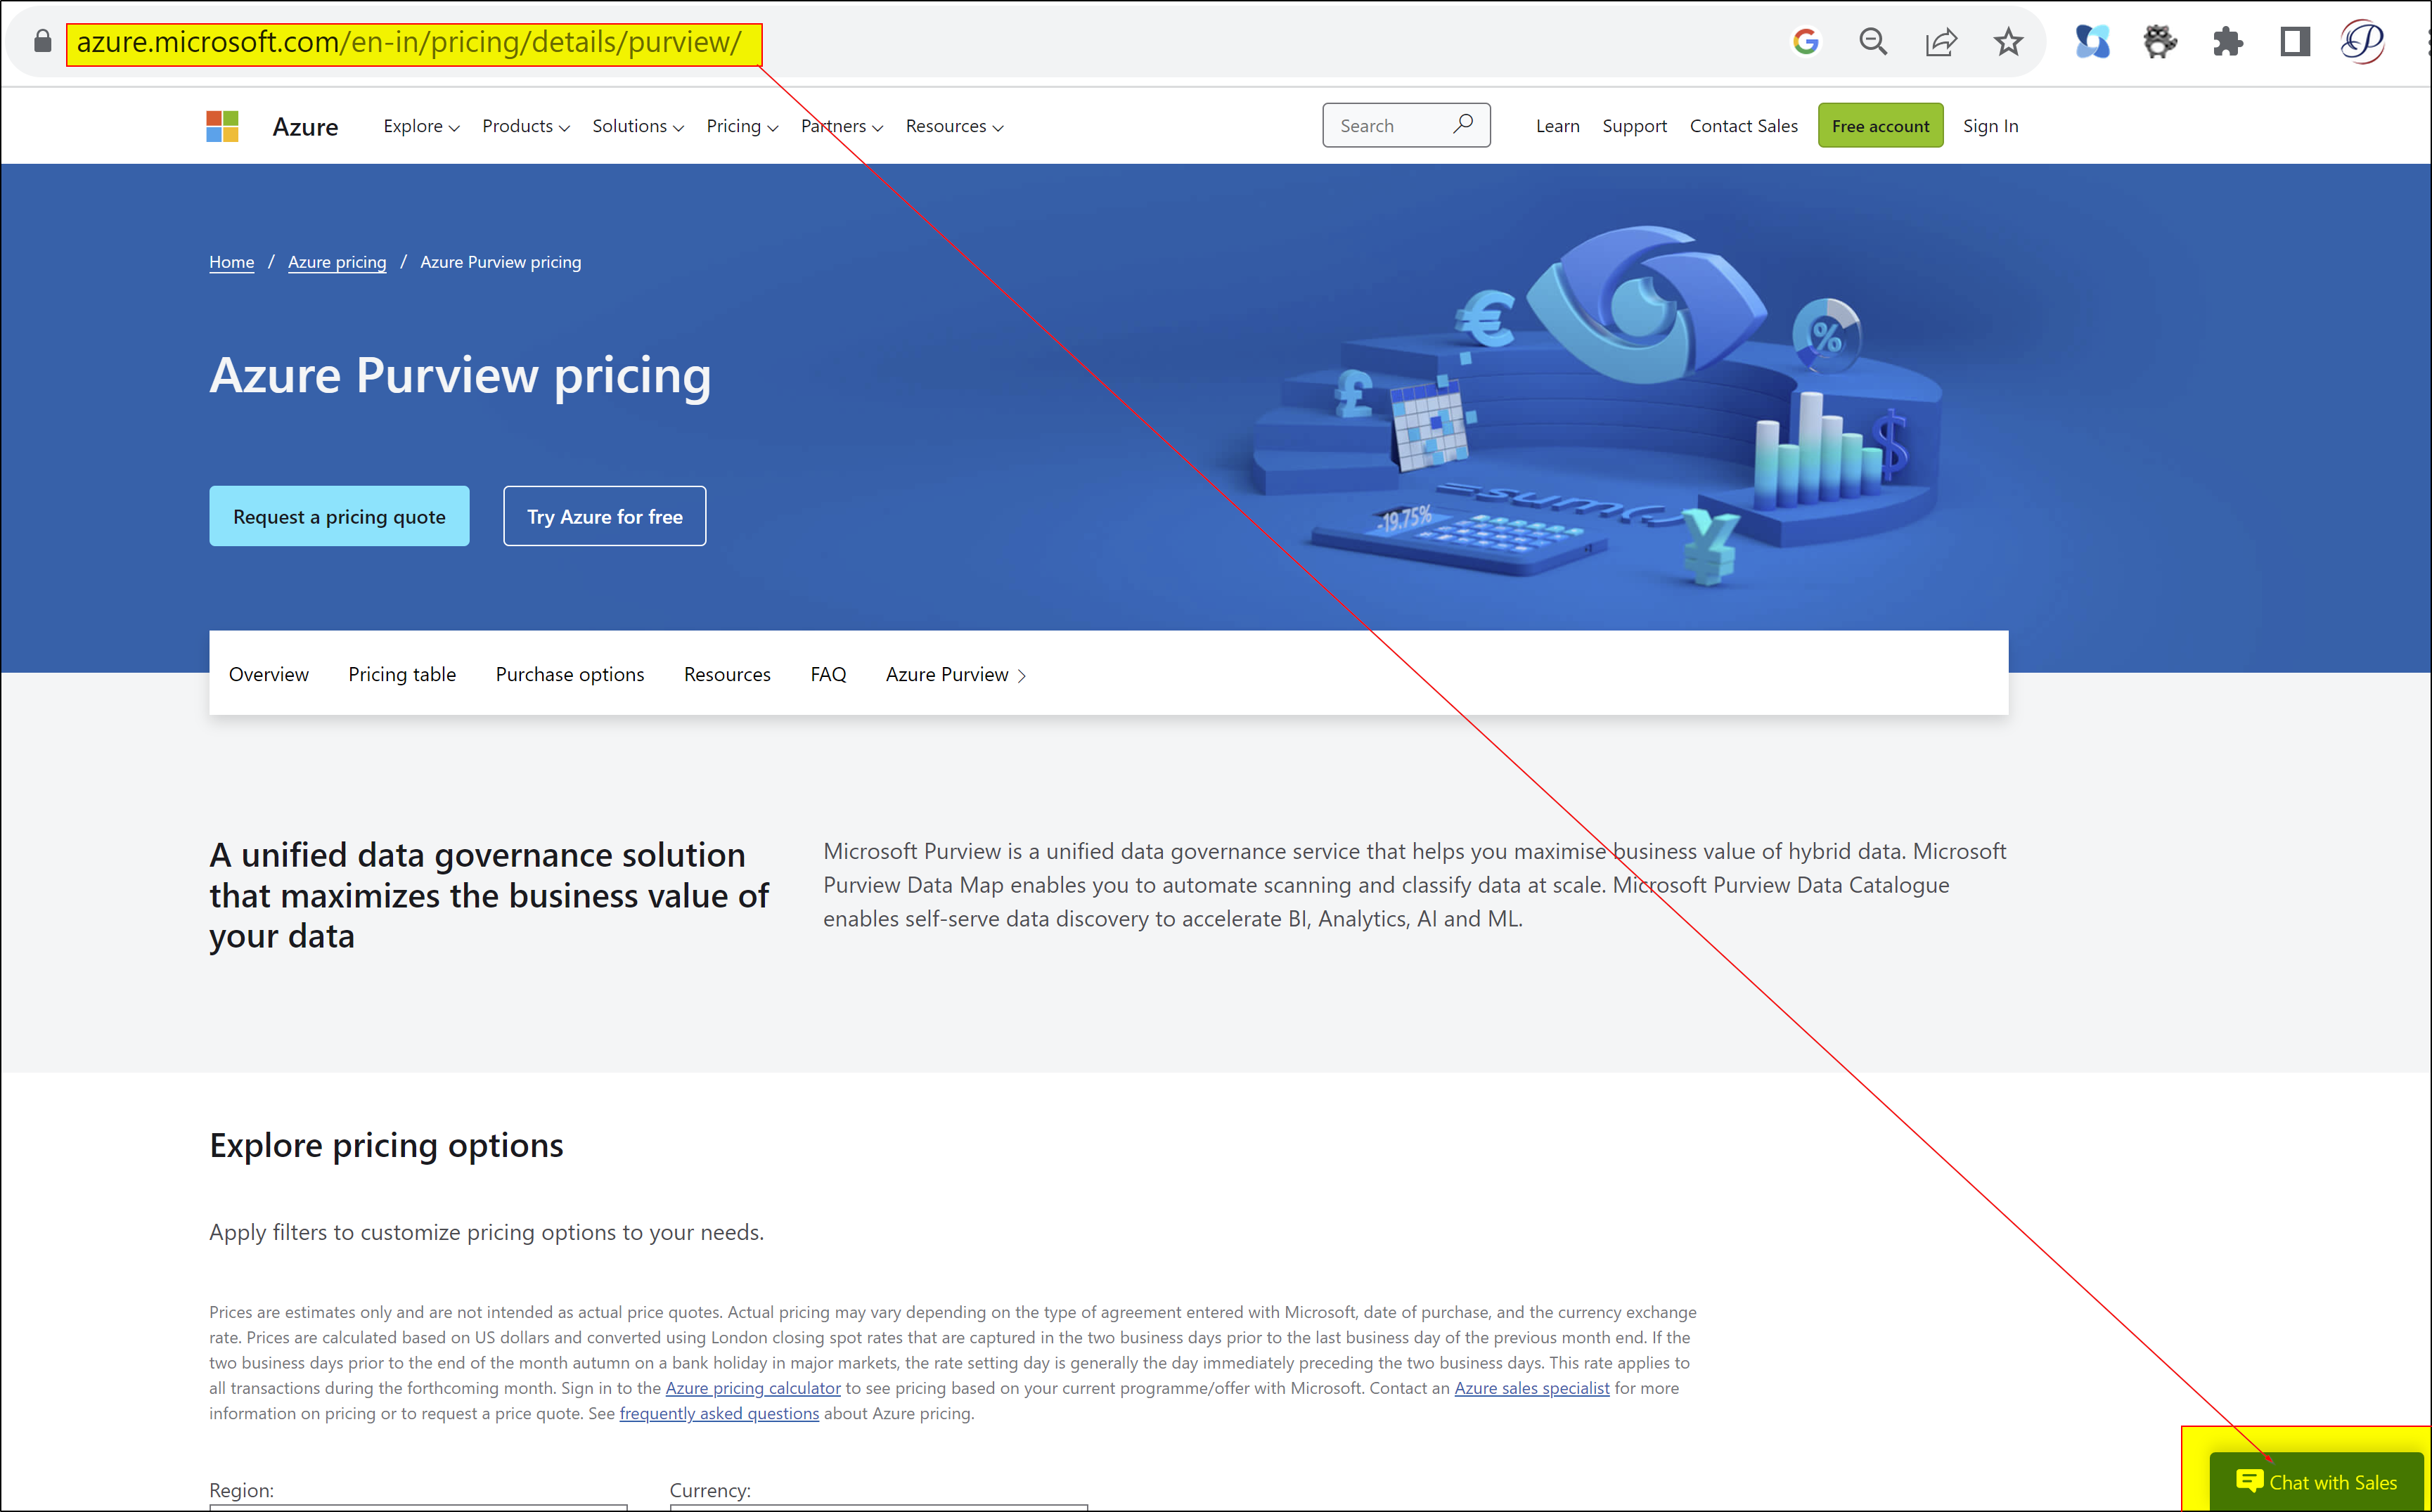
Task: Open the frequently asked questions link
Action: (x=719, y=1413)
